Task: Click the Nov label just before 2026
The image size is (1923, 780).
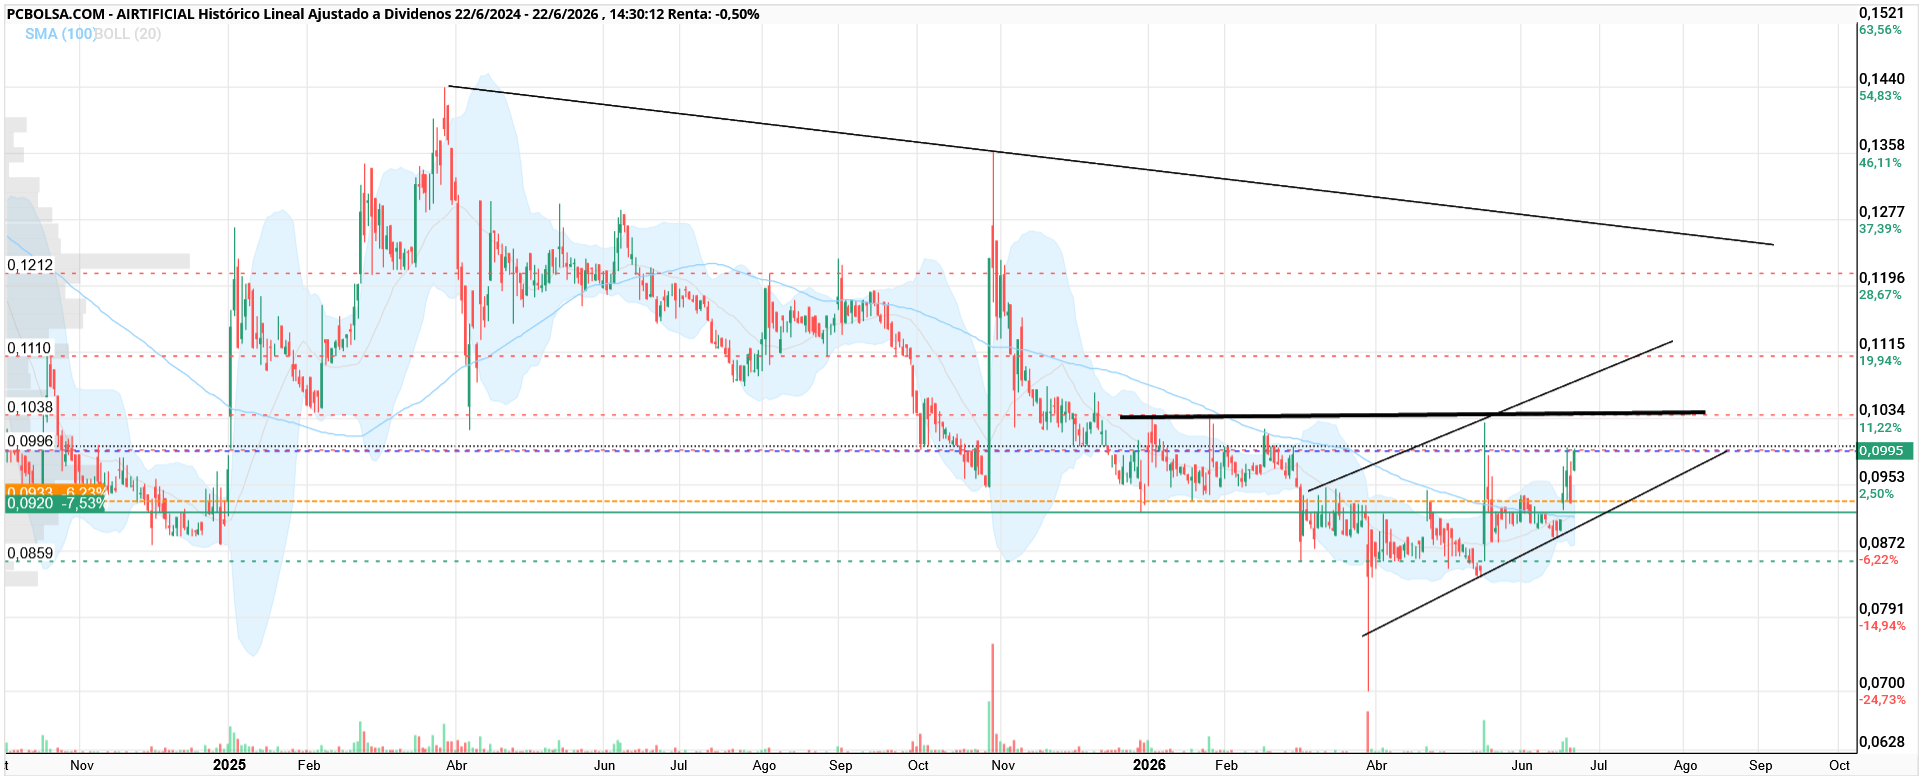Action: (x=1003, y=766)
